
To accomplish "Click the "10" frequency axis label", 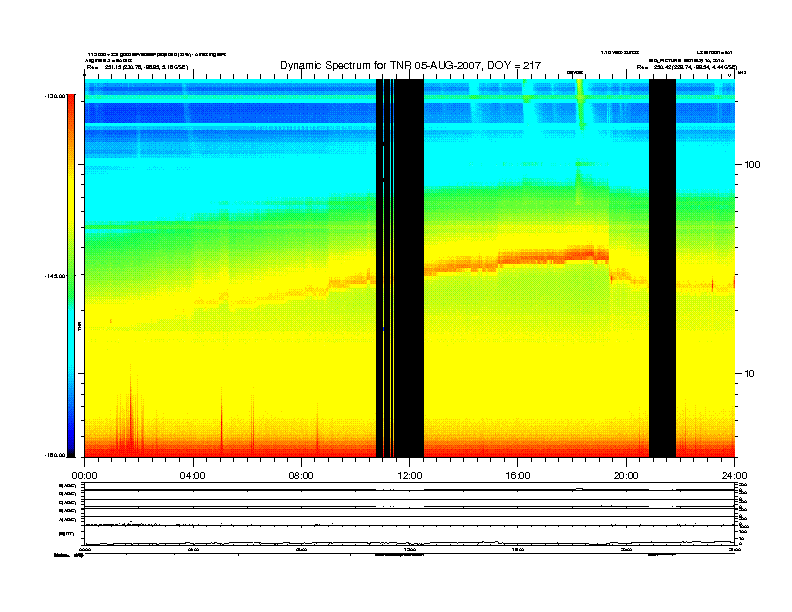I will [749, 374].
